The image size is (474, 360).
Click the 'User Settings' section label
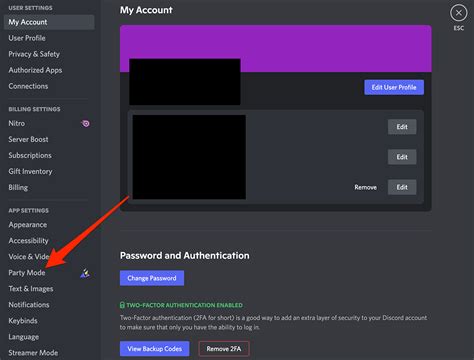coord(30,8)
